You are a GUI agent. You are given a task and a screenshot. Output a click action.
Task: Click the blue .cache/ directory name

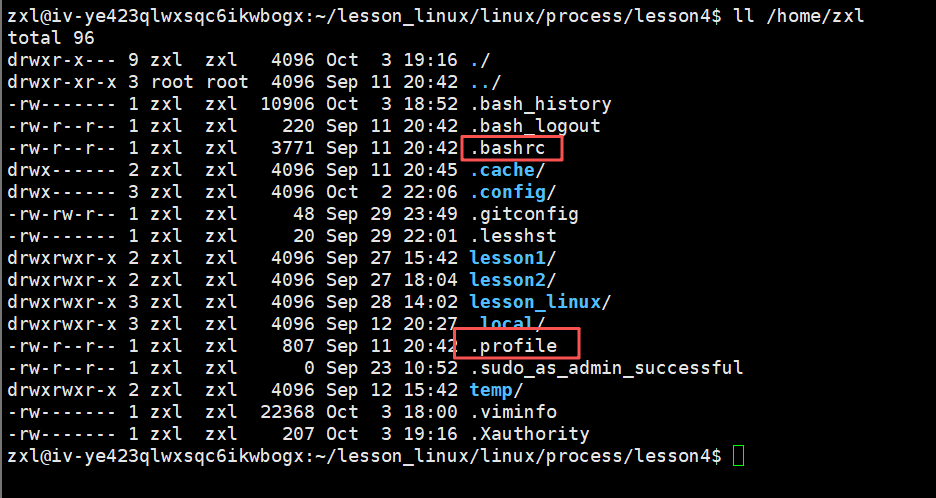pyautogui.click(x=507, y=170)
